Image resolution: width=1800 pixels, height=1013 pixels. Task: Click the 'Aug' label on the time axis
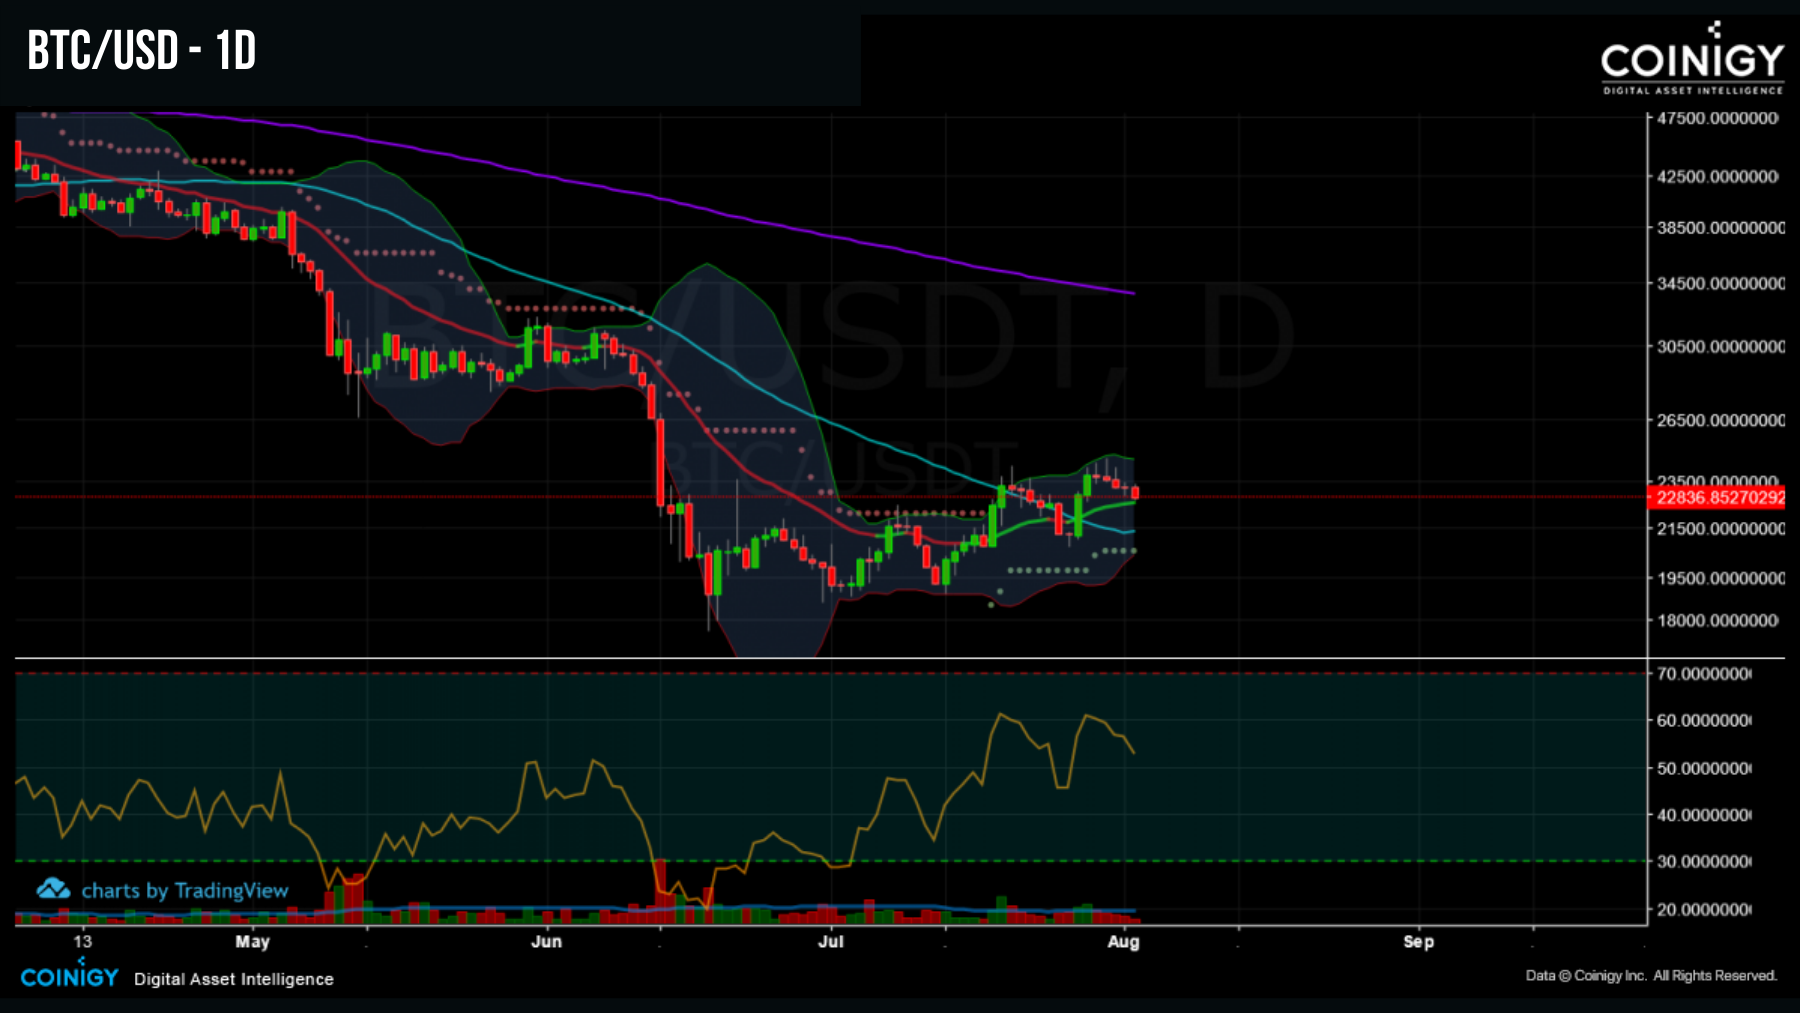[1123, 941]
